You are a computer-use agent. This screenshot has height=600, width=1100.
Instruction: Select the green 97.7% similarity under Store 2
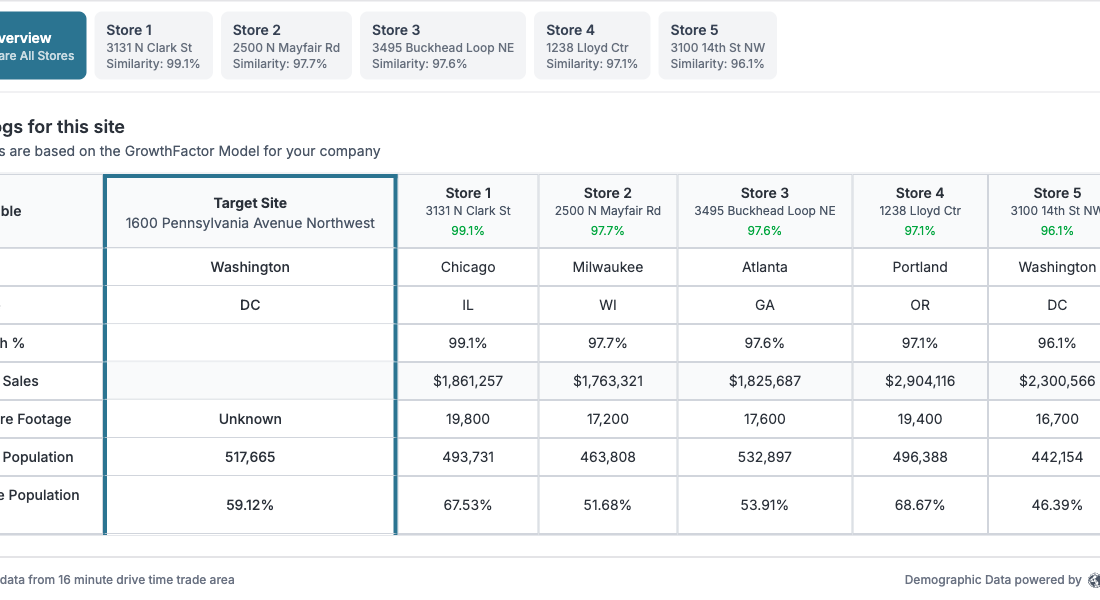(x=607, y=232)
